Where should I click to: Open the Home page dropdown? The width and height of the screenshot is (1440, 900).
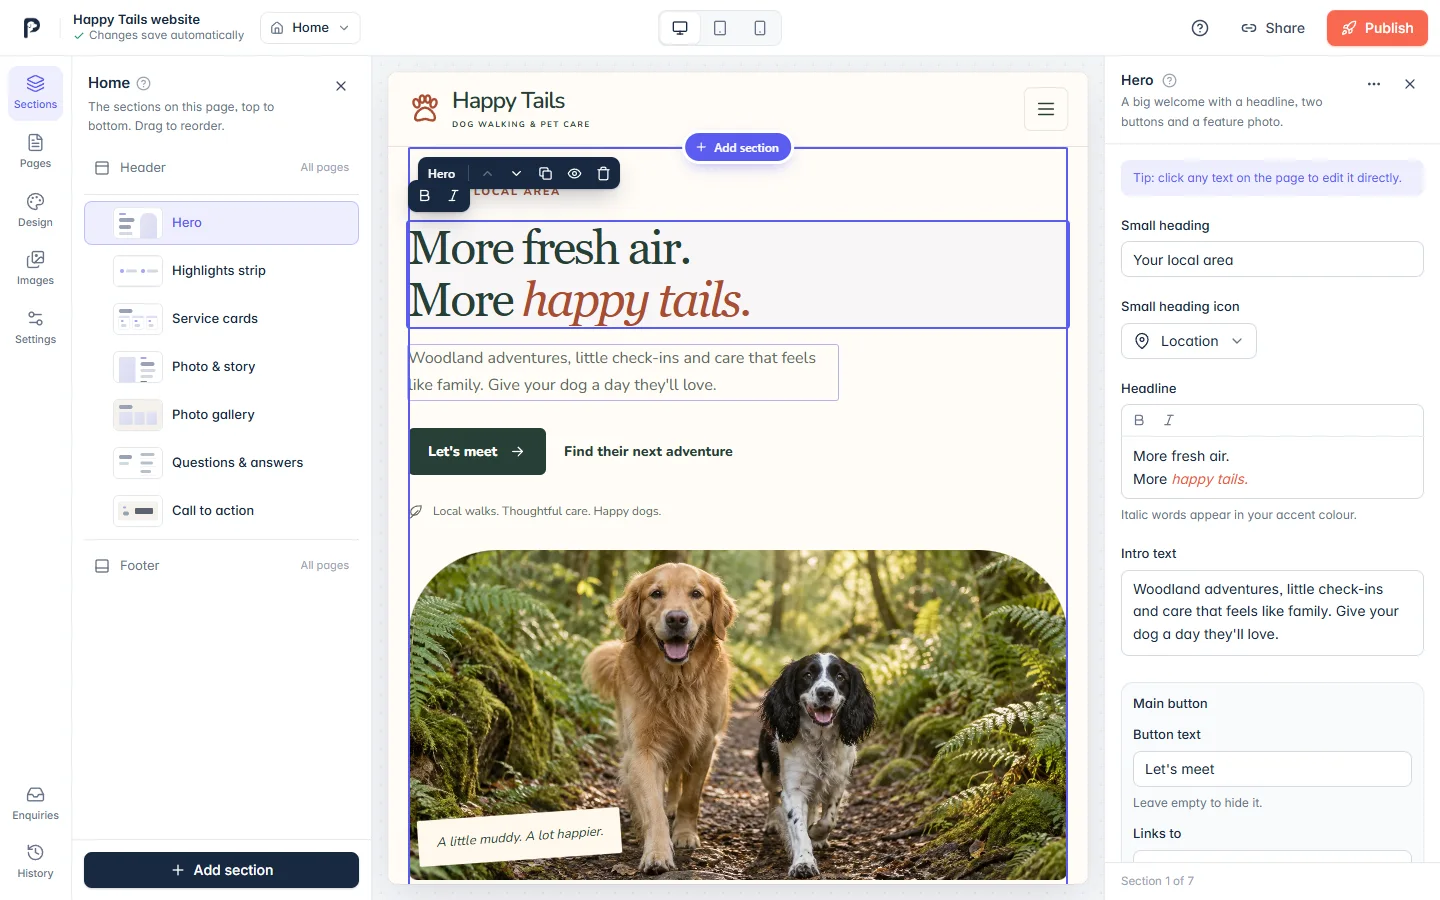pos(310,28)
